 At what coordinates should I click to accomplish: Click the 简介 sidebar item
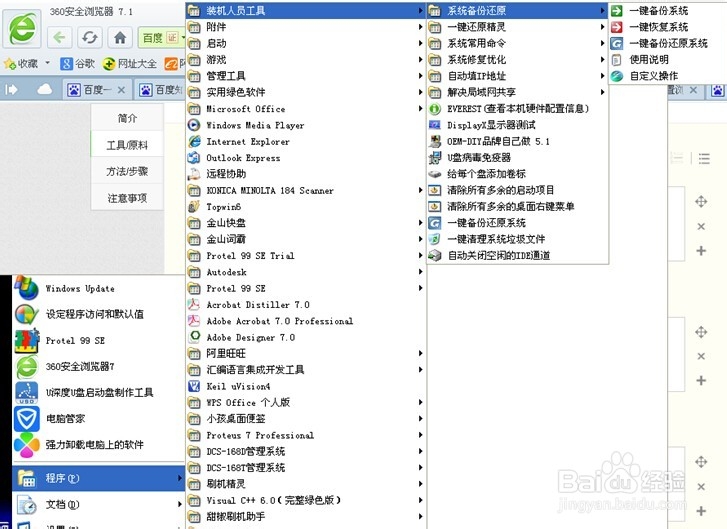click(x=127, y=118)
